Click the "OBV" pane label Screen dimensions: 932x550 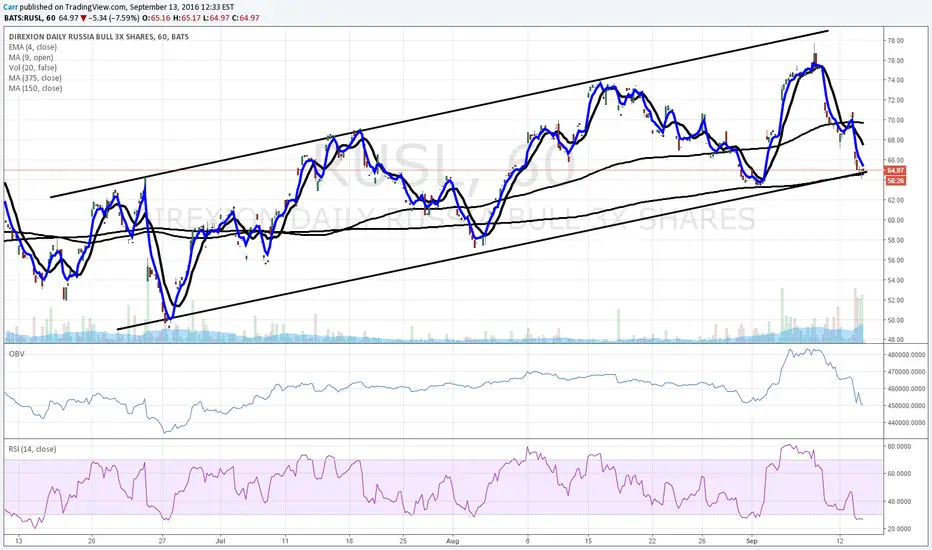[16, 354]
